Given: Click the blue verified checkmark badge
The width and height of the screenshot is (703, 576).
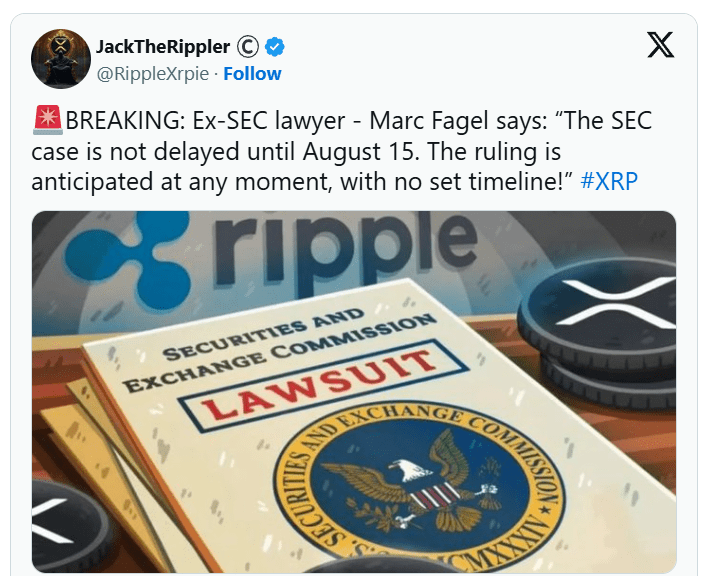Looking at the screenshot, I should pos(274,47).
